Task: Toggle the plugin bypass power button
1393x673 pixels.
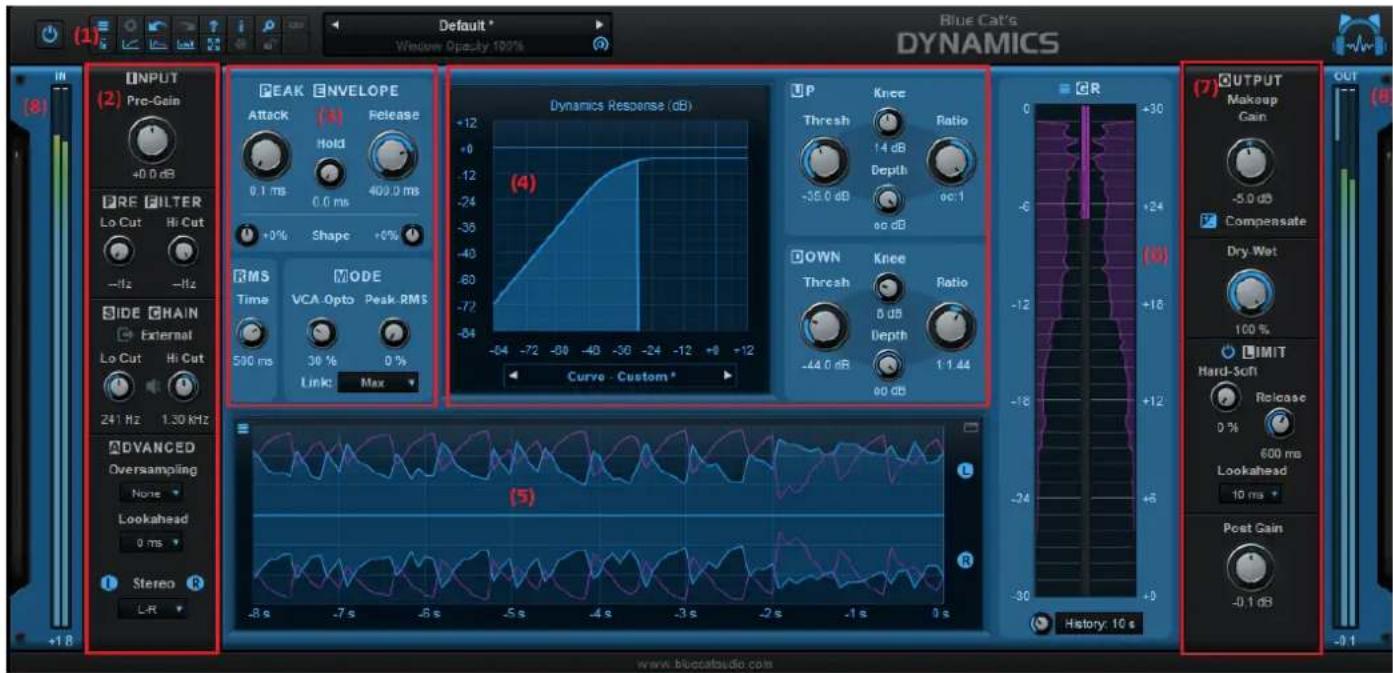Action: pos(50,35)
